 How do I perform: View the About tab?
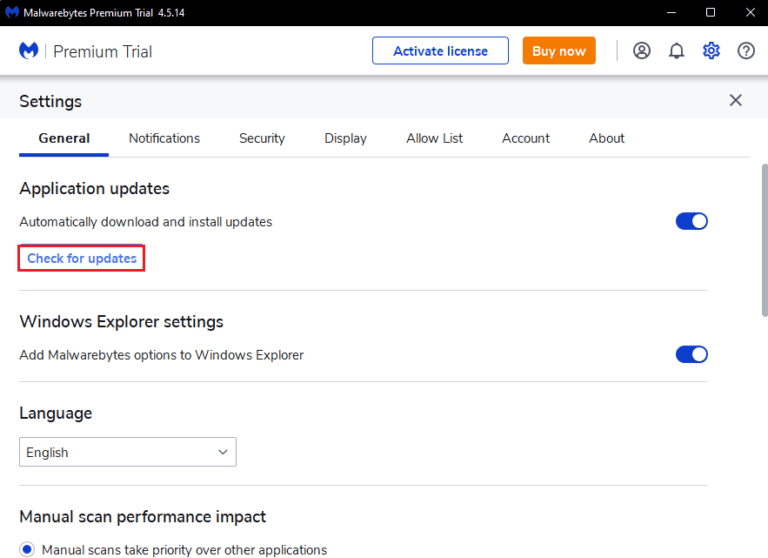tap(607, 138)
